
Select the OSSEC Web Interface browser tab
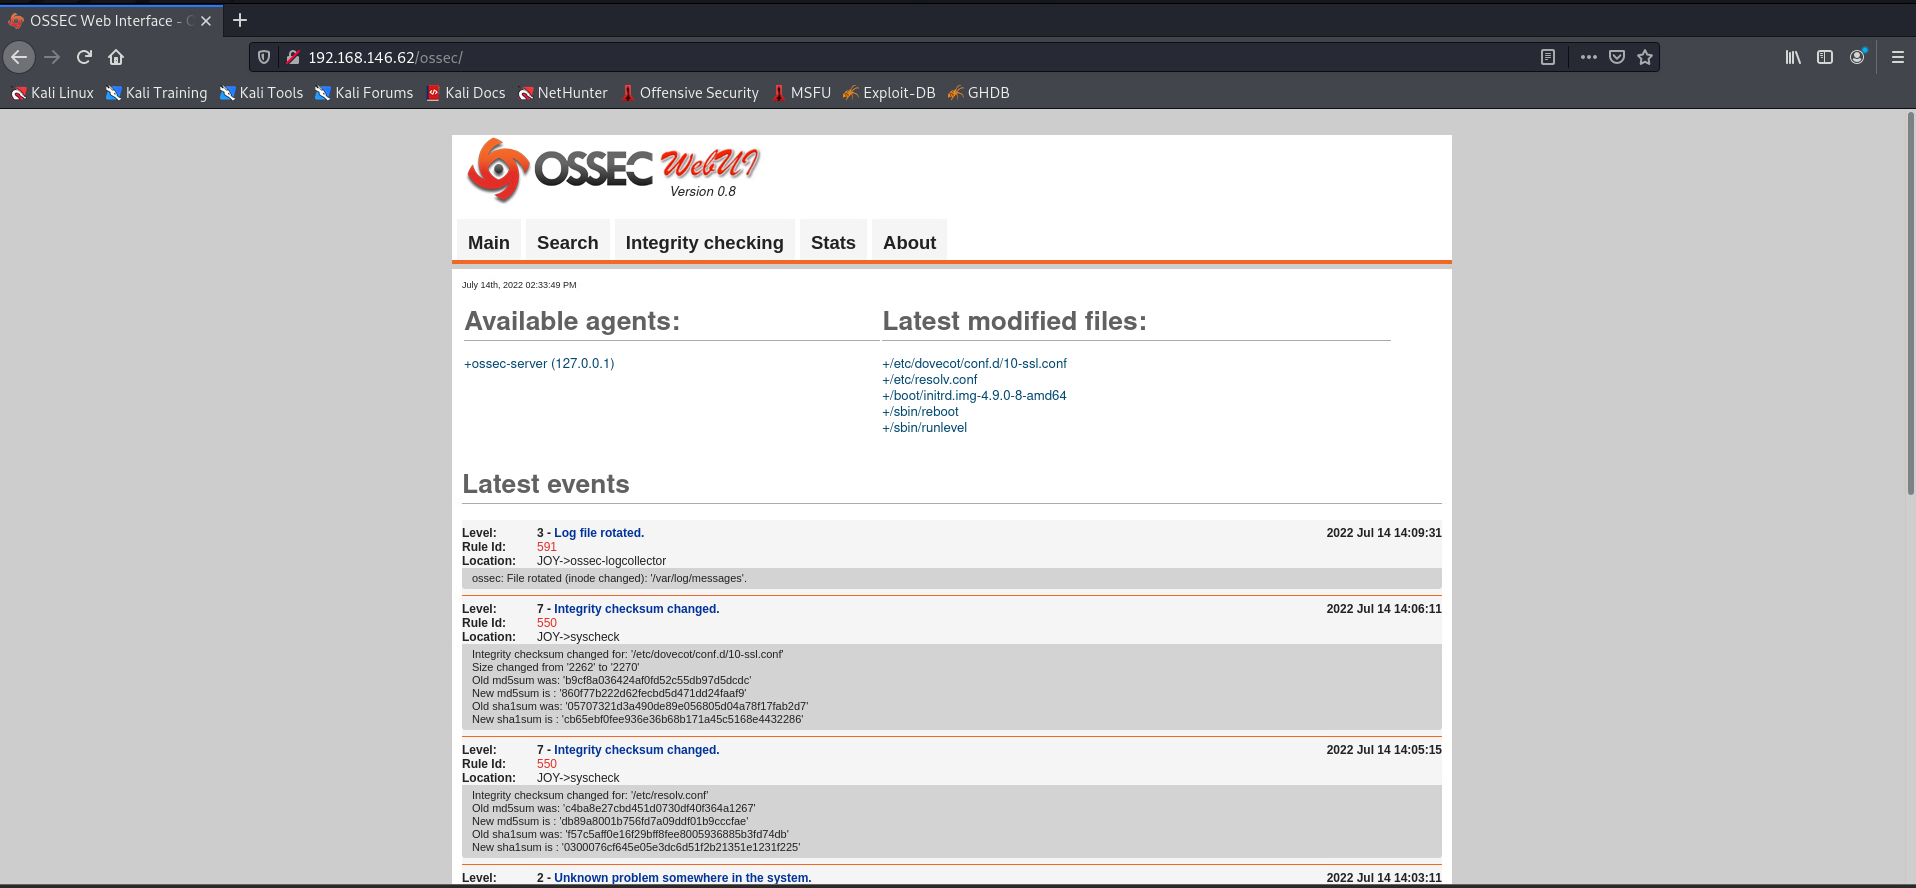(x=112, y=20)
